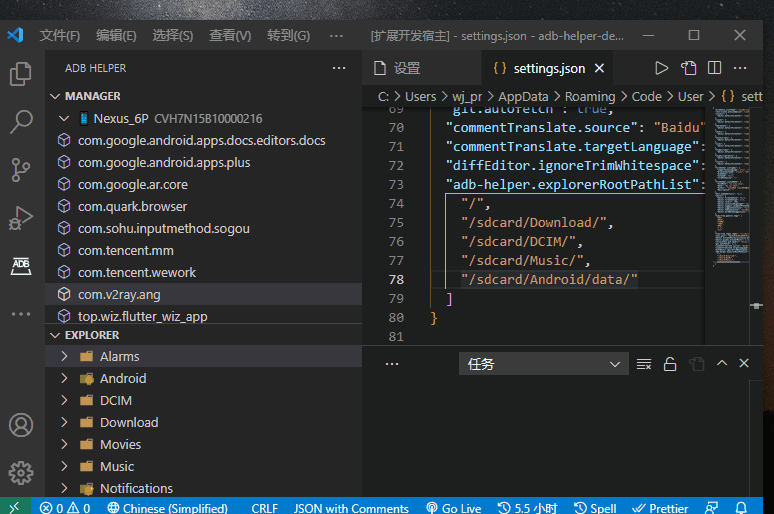Click the ADB HELPER panel more actions
Viewport: 774px width, 514px height.
click(x=339, y=68)
